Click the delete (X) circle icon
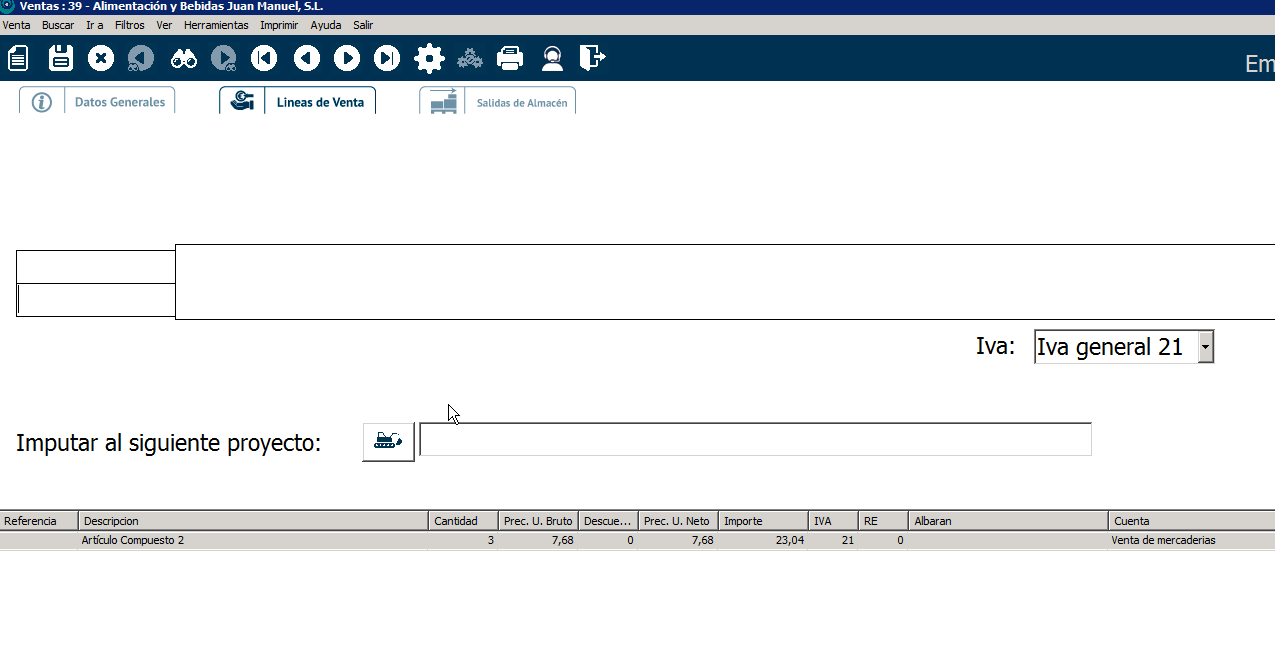The image size is (1275, 671). pyautogui.click(x=101, y=58)
